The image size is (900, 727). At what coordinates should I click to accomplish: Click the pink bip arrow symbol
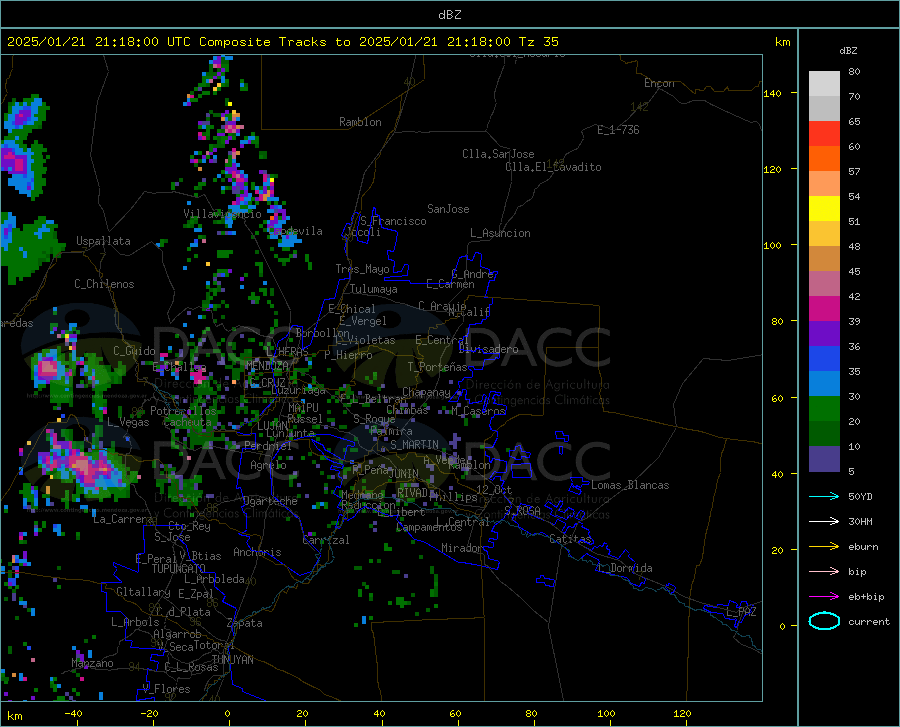(824, 572)
